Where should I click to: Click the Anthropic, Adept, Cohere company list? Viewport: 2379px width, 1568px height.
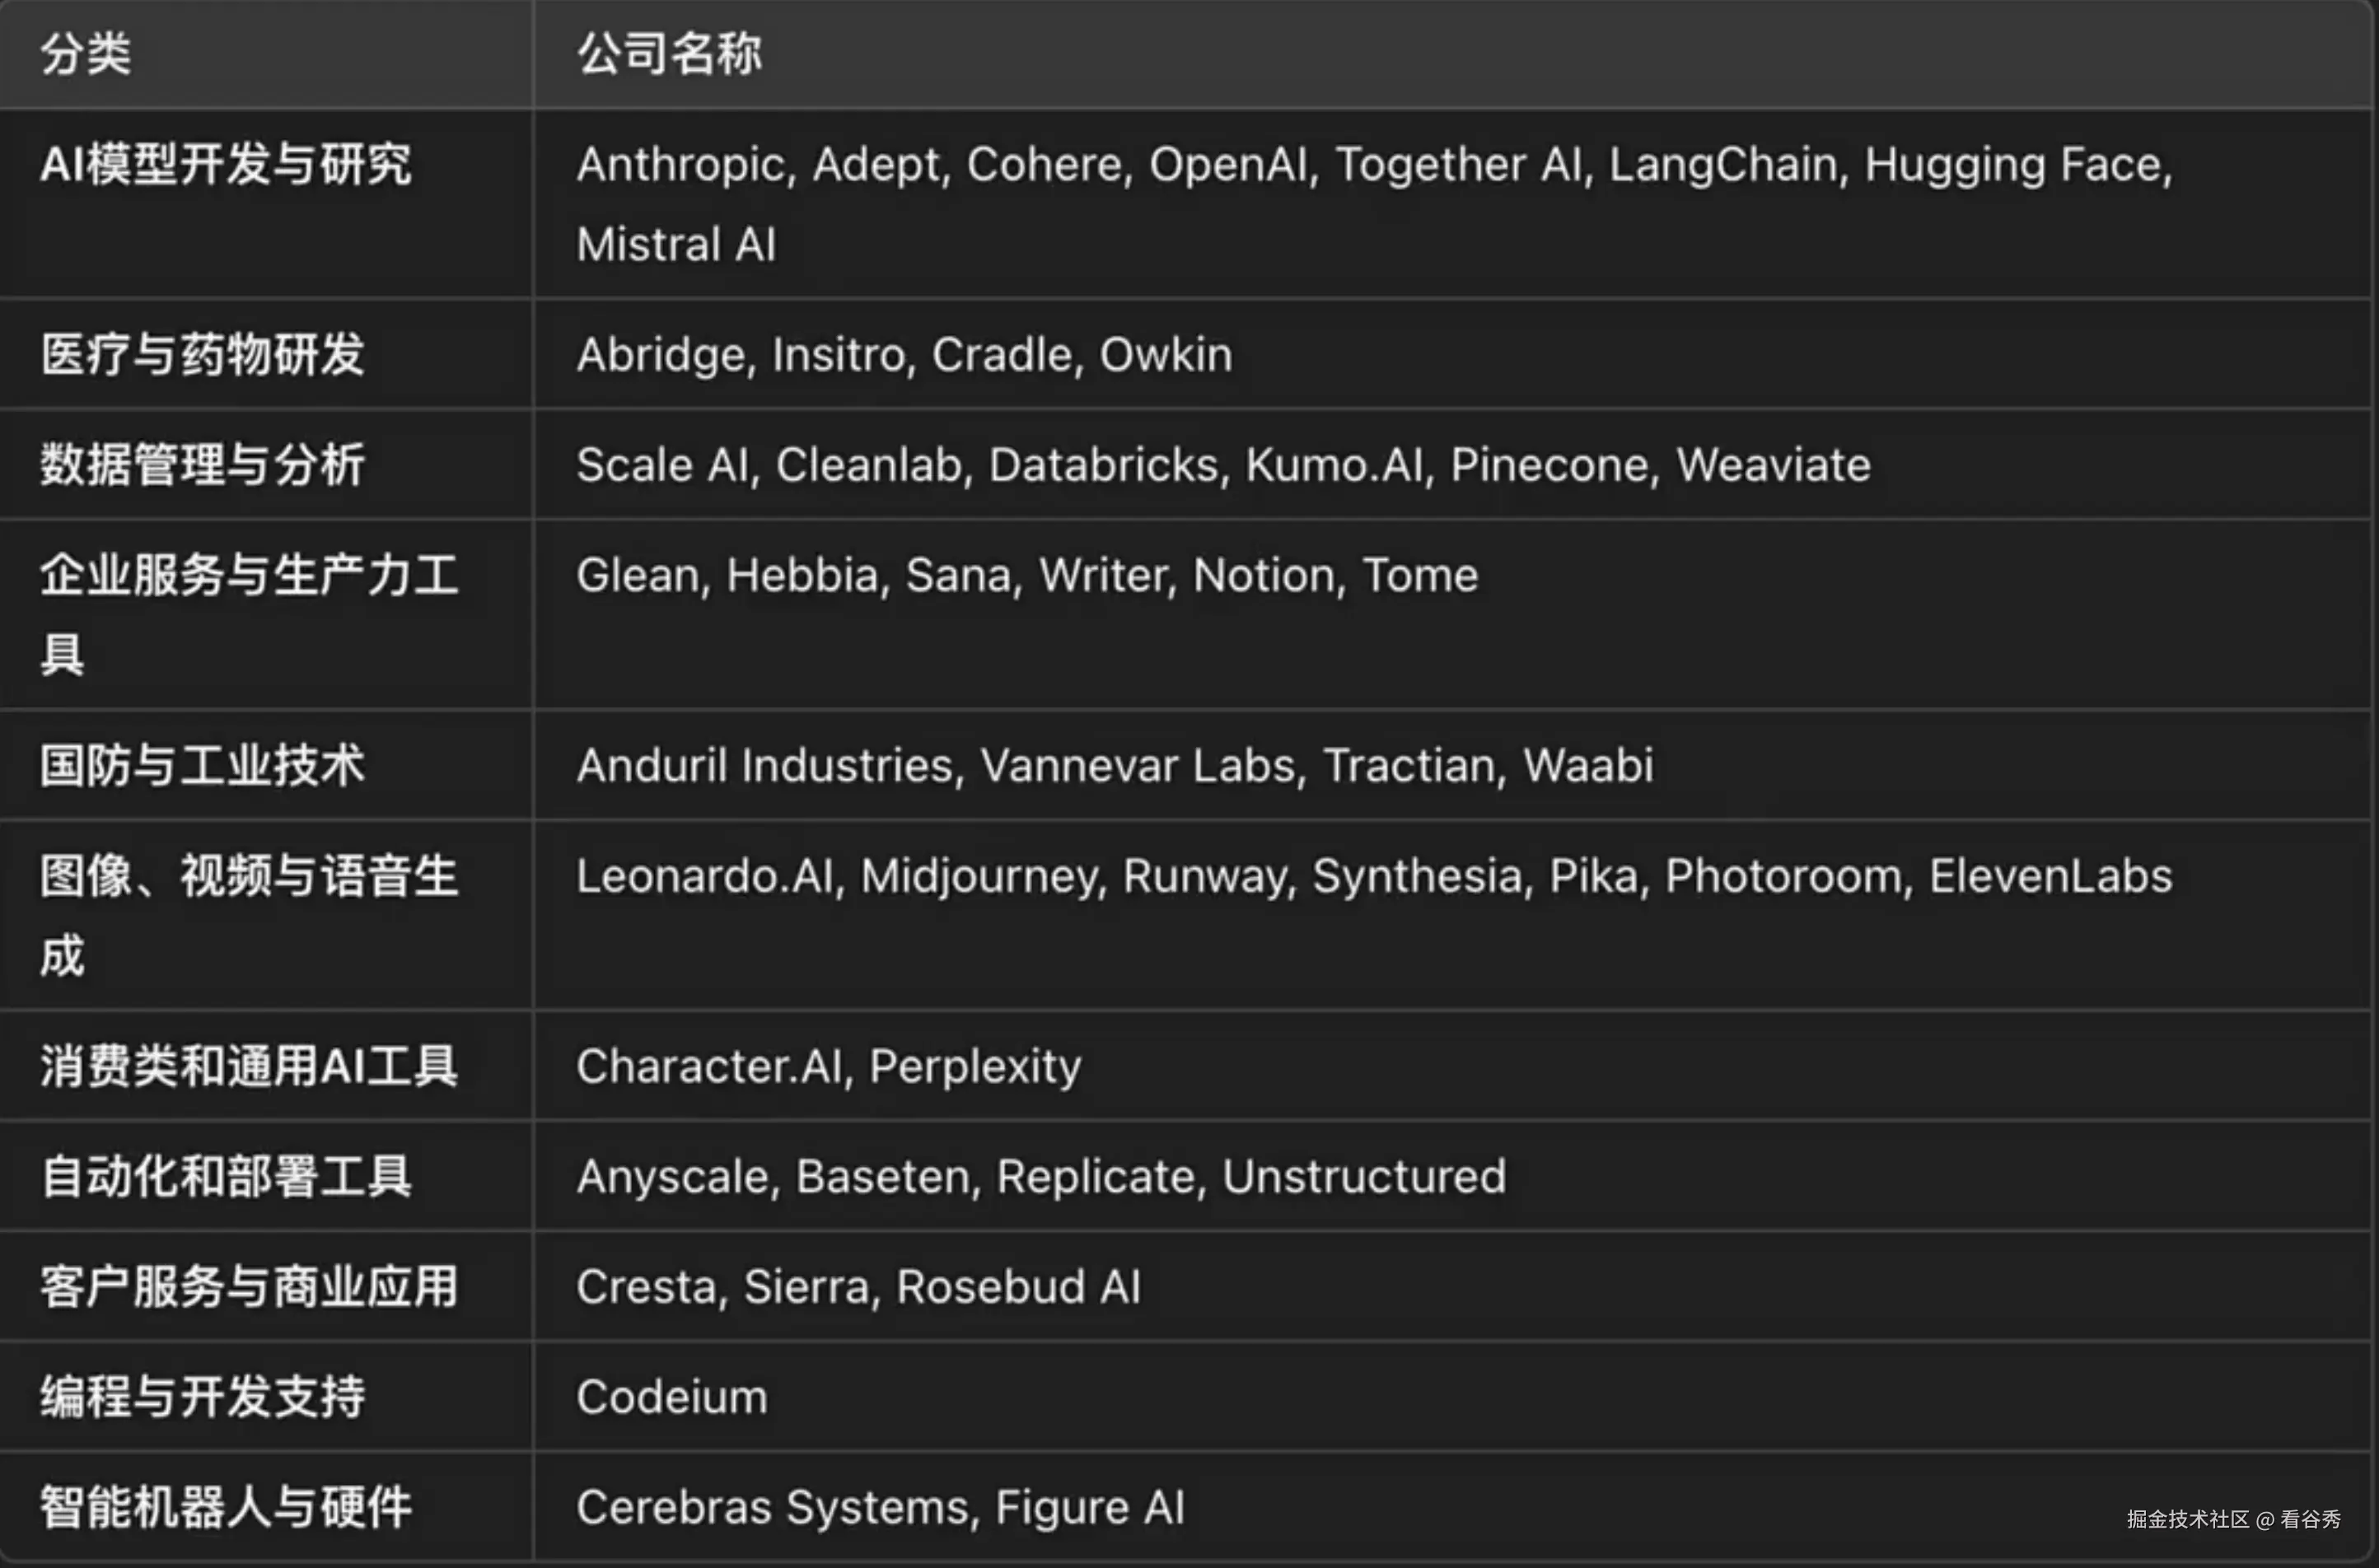click(1453, 204)
